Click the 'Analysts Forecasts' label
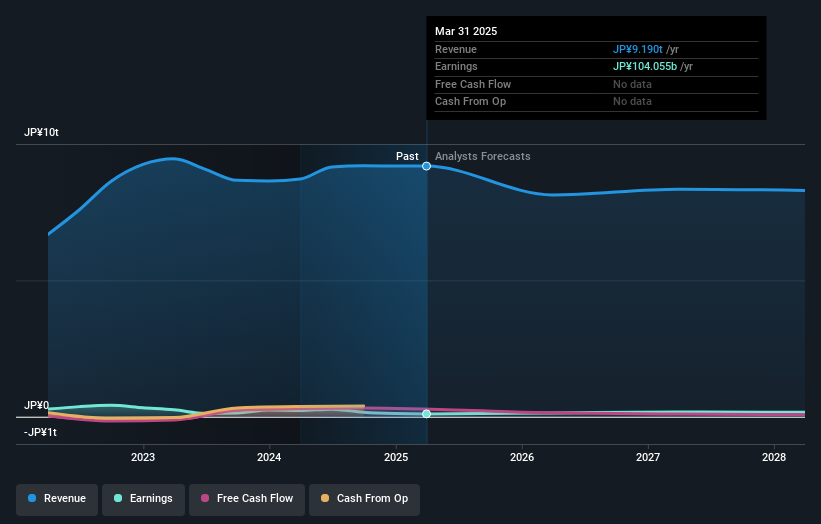Screen dimensions: 821x524 coord(483,156)
